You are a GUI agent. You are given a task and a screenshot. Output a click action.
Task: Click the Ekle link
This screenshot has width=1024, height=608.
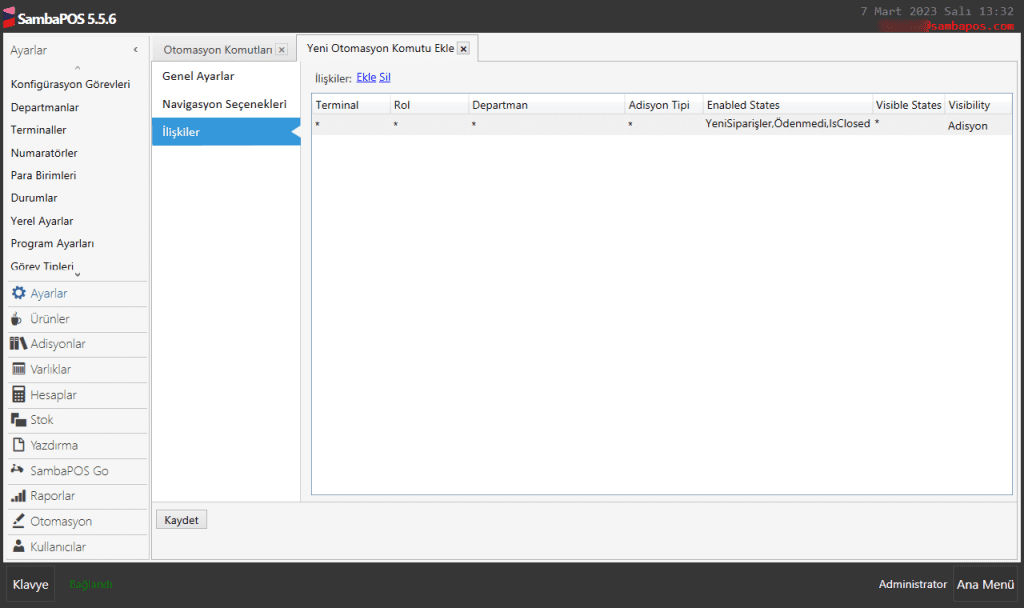pos(366,77)
